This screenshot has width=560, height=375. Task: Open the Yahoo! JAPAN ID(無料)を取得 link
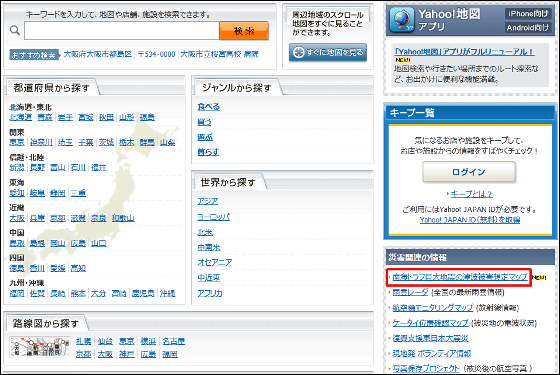(470, 220)
